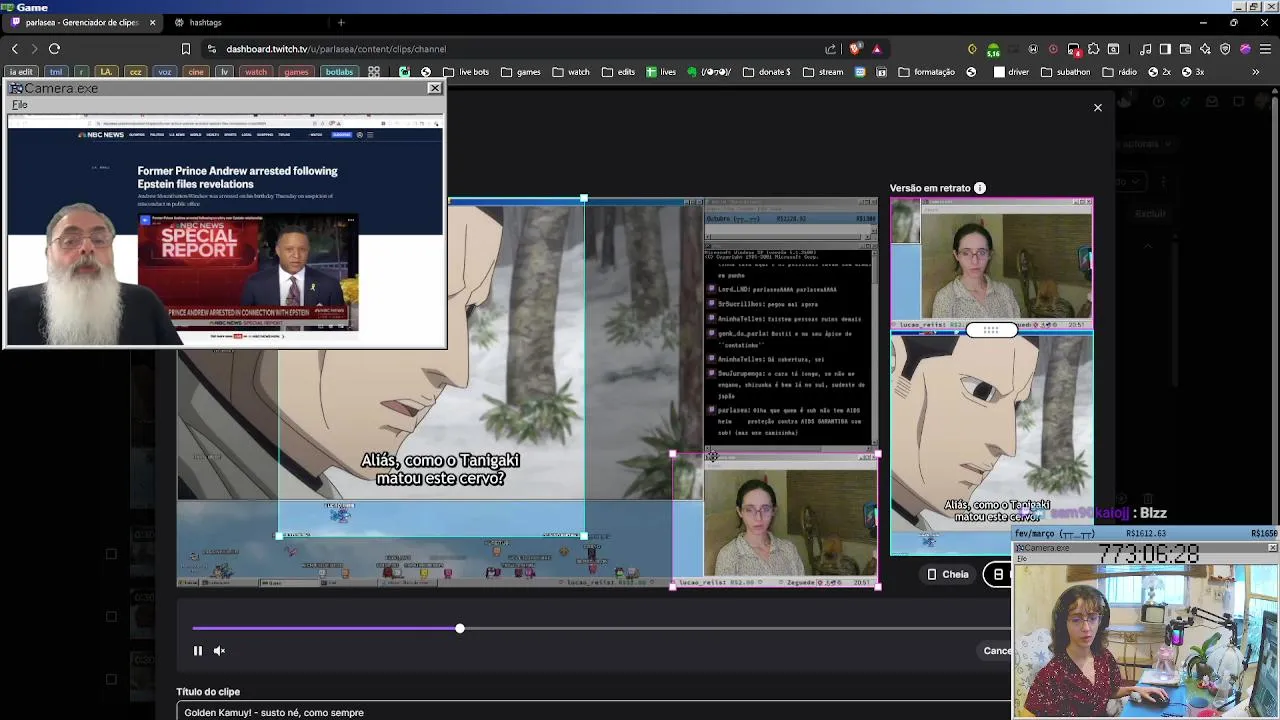Viewport: 1280px width, 720px height.
Task: Expand the 'live bots' bookmark folder
Action: click(466, 72)
